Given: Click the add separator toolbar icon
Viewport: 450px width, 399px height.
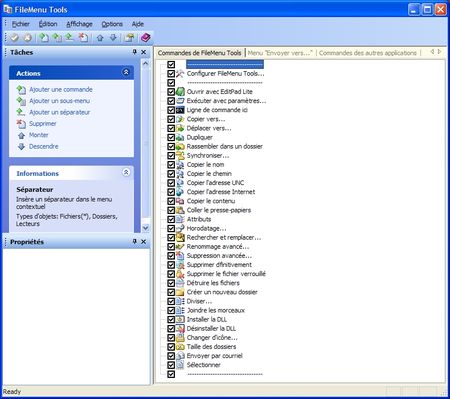Looking at the screenshot, I should pos(69,38).
